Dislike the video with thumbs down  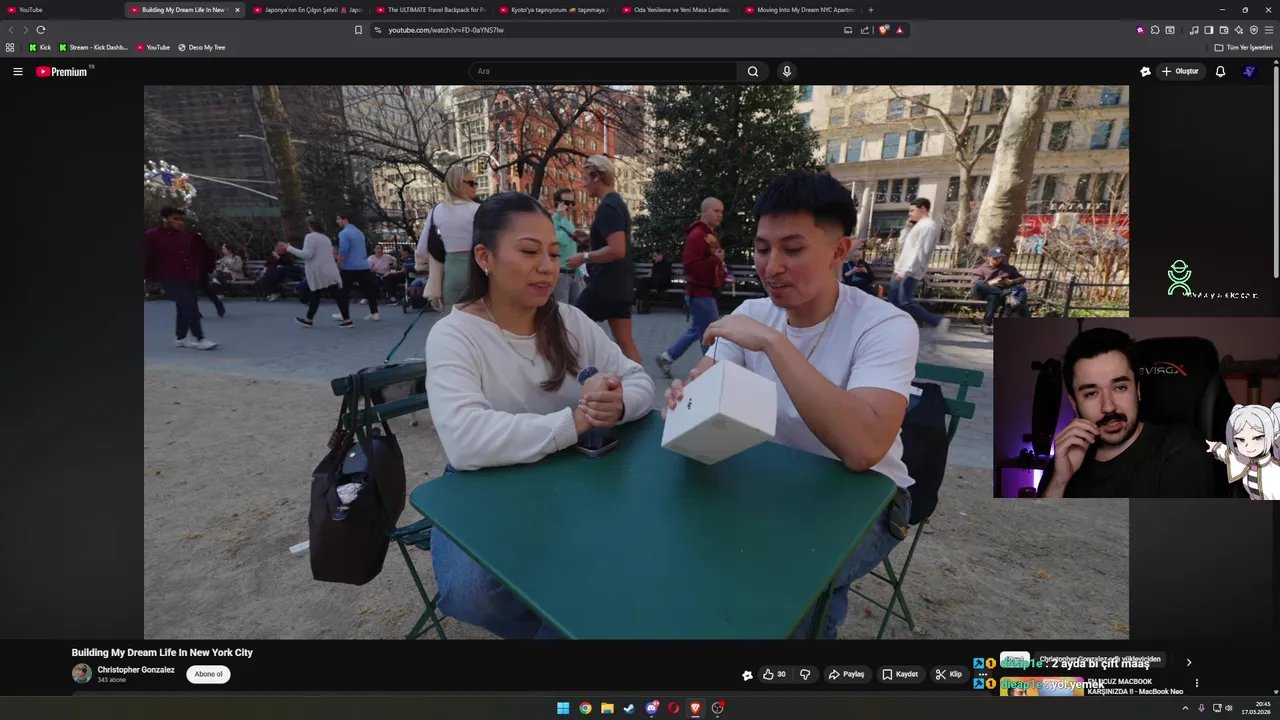tap(805, 674)
